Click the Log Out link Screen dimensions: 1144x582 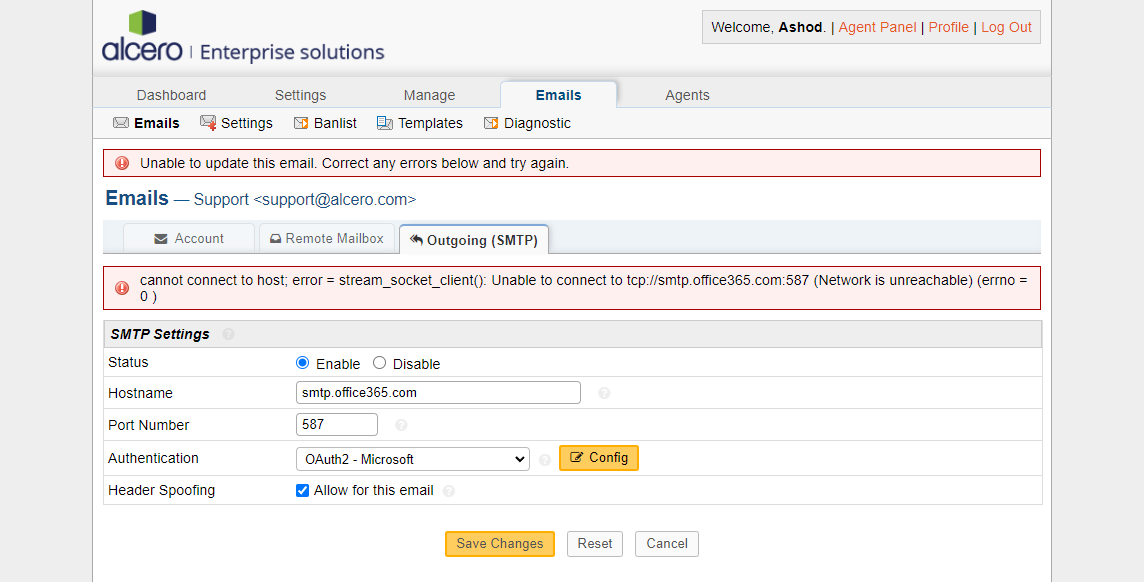tap(1006, 27)
